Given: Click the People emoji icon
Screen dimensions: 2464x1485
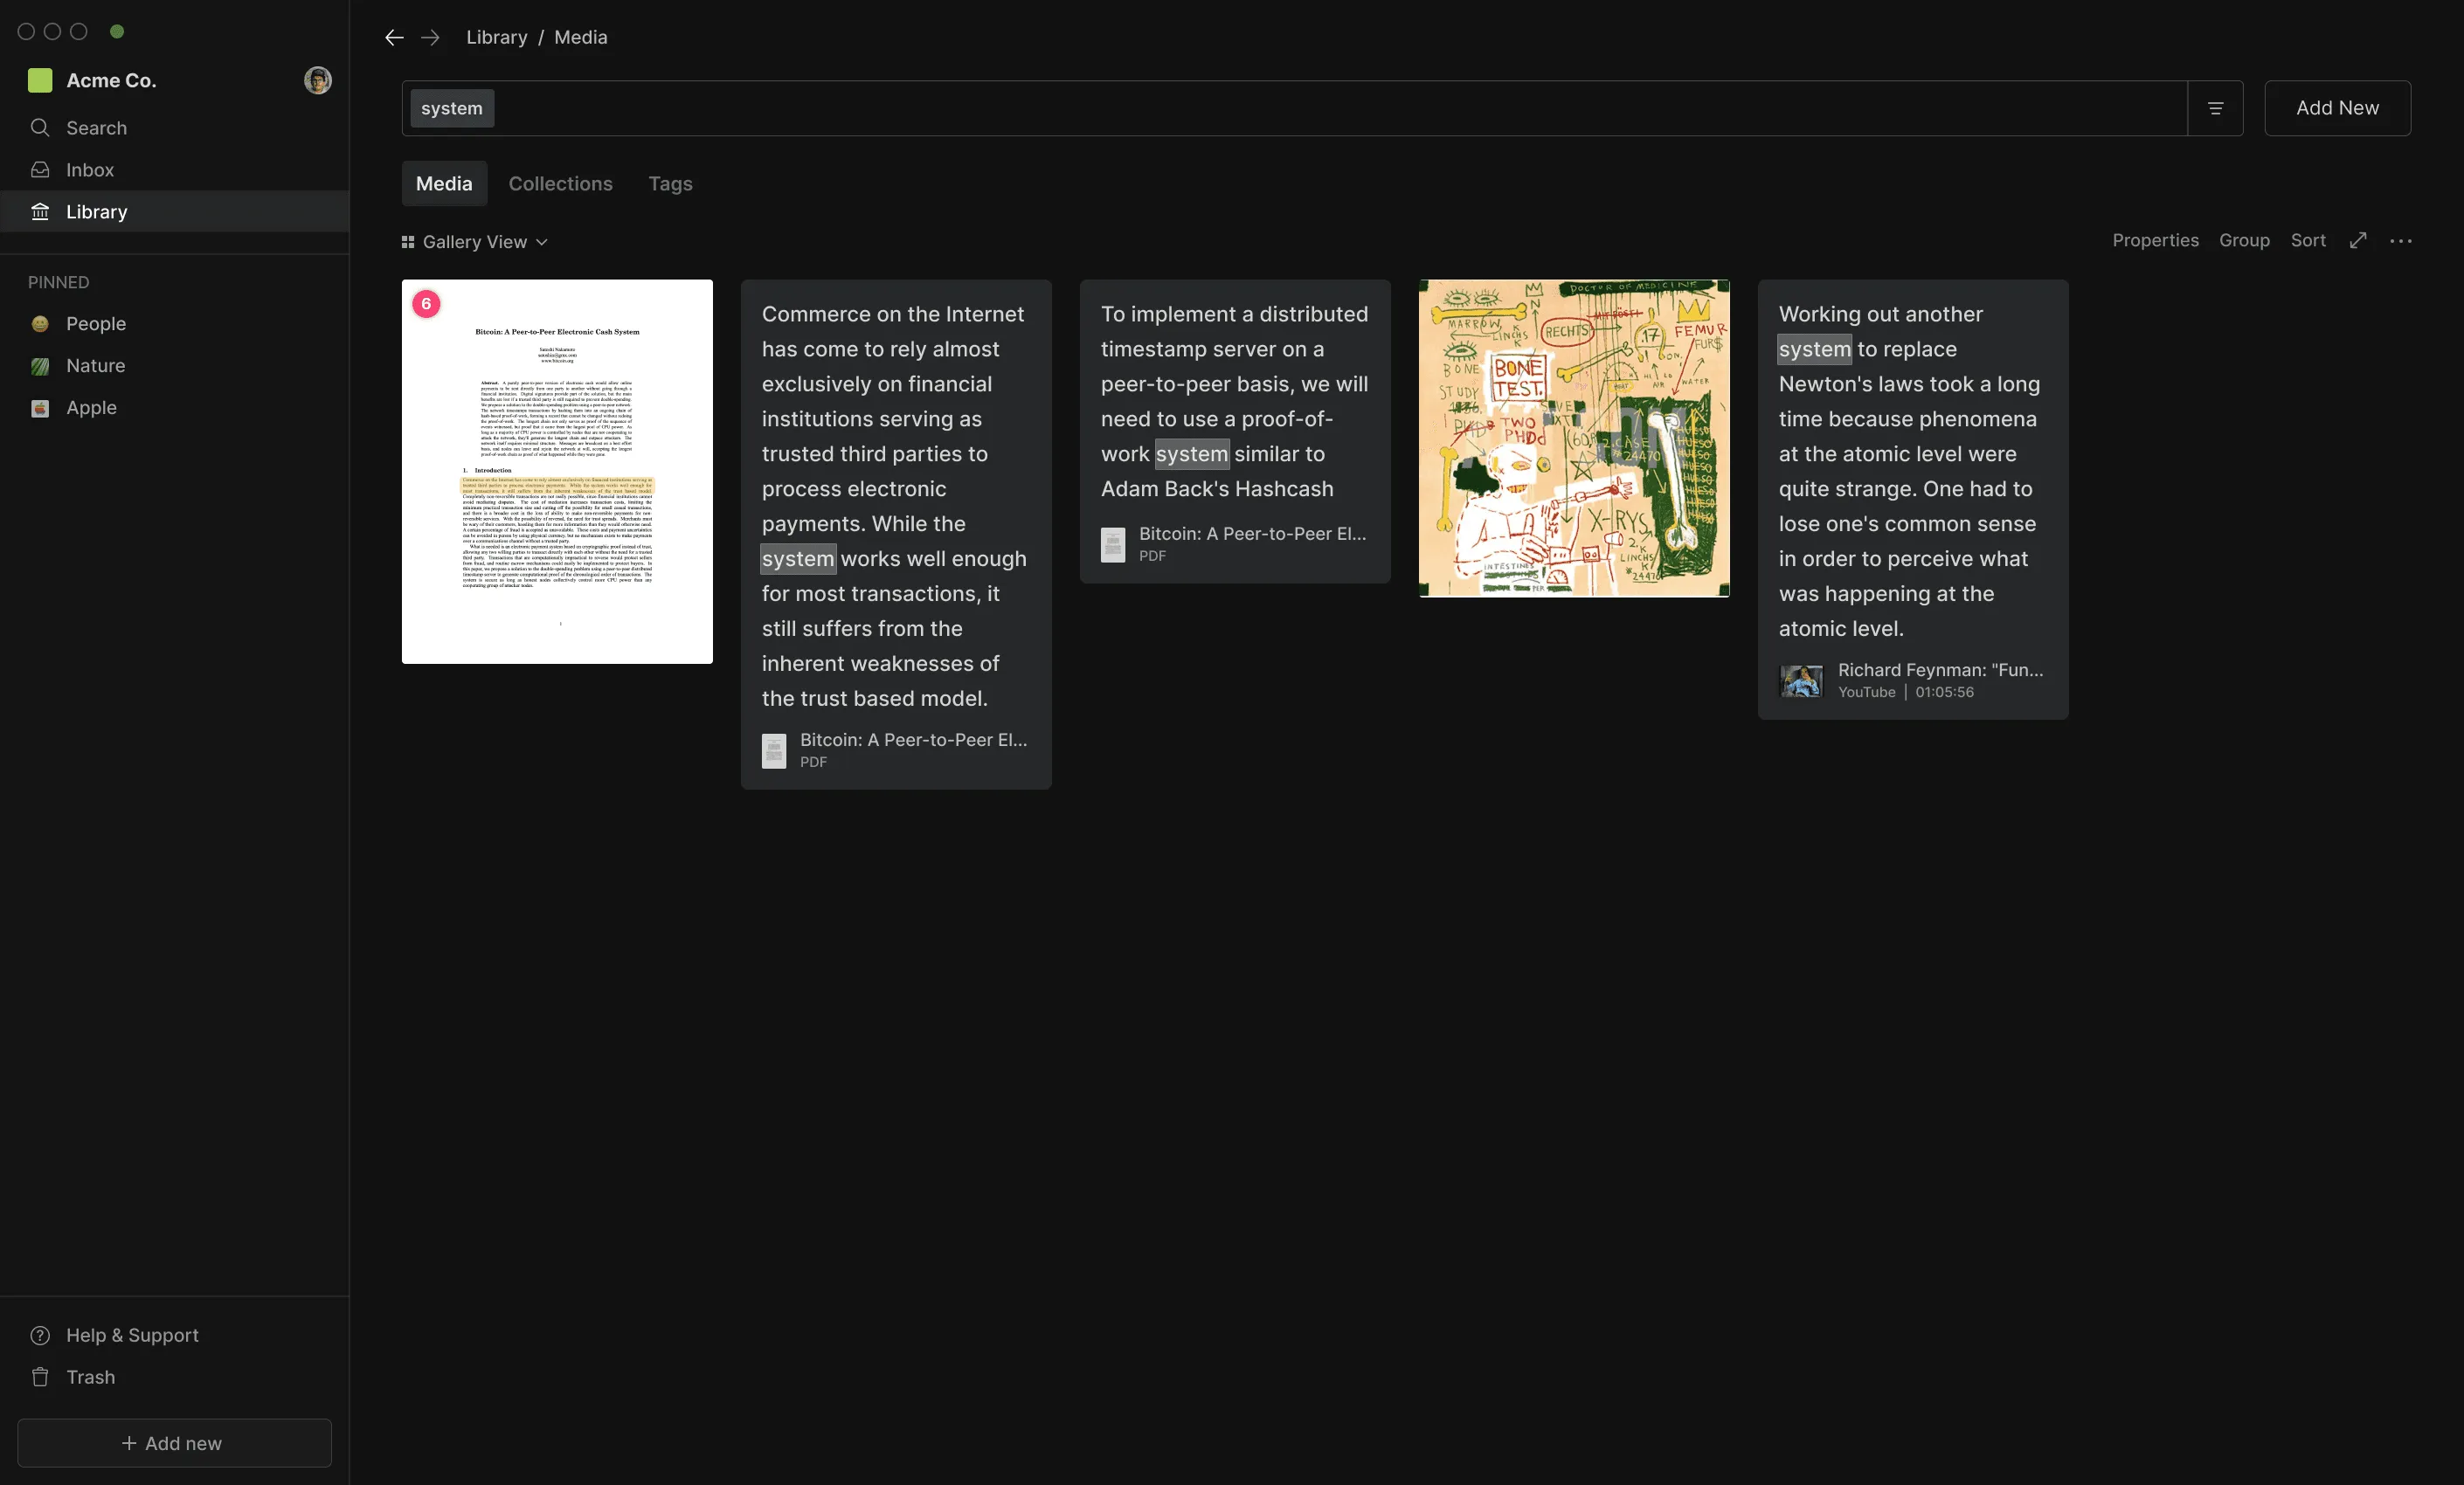Looking at the screenshot, I should (40, 324).
